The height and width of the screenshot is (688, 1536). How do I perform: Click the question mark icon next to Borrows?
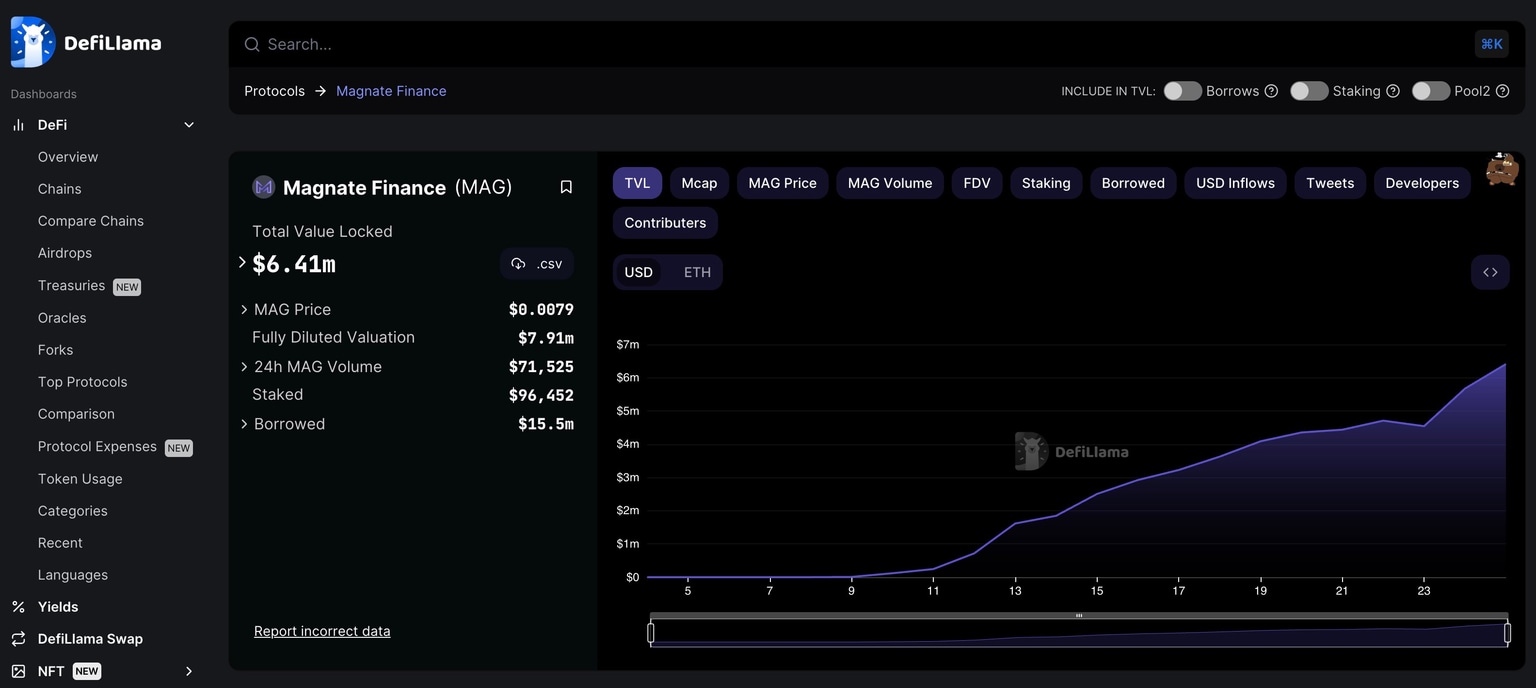(x=1271, y=91)
